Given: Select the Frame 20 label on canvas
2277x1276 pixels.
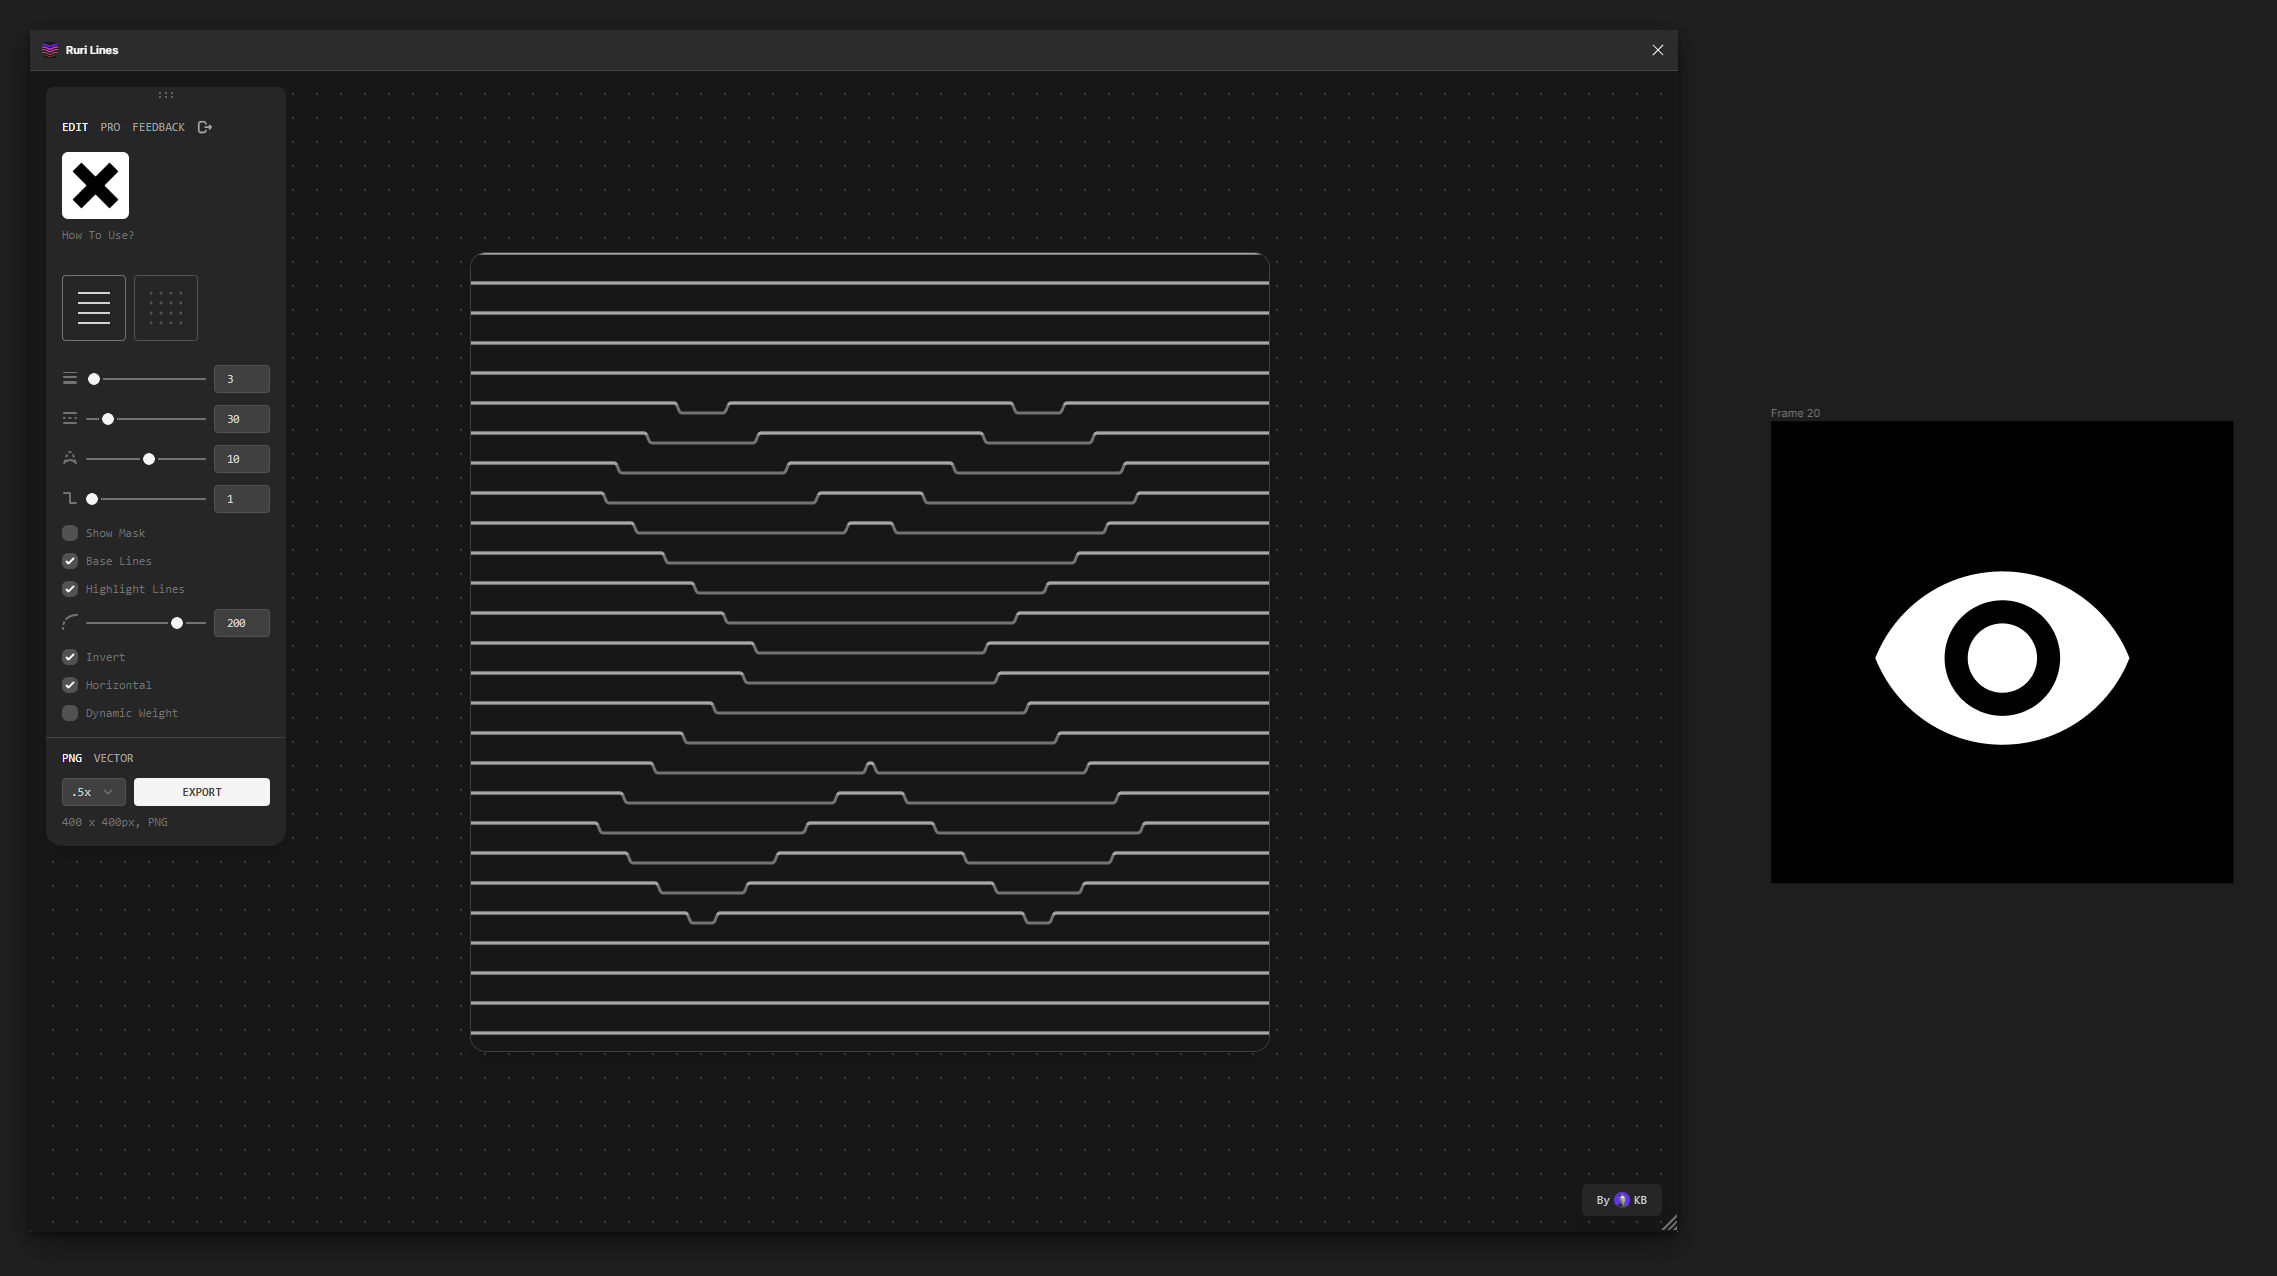Looking at the screenshot, I should [x=1795, y=413].
